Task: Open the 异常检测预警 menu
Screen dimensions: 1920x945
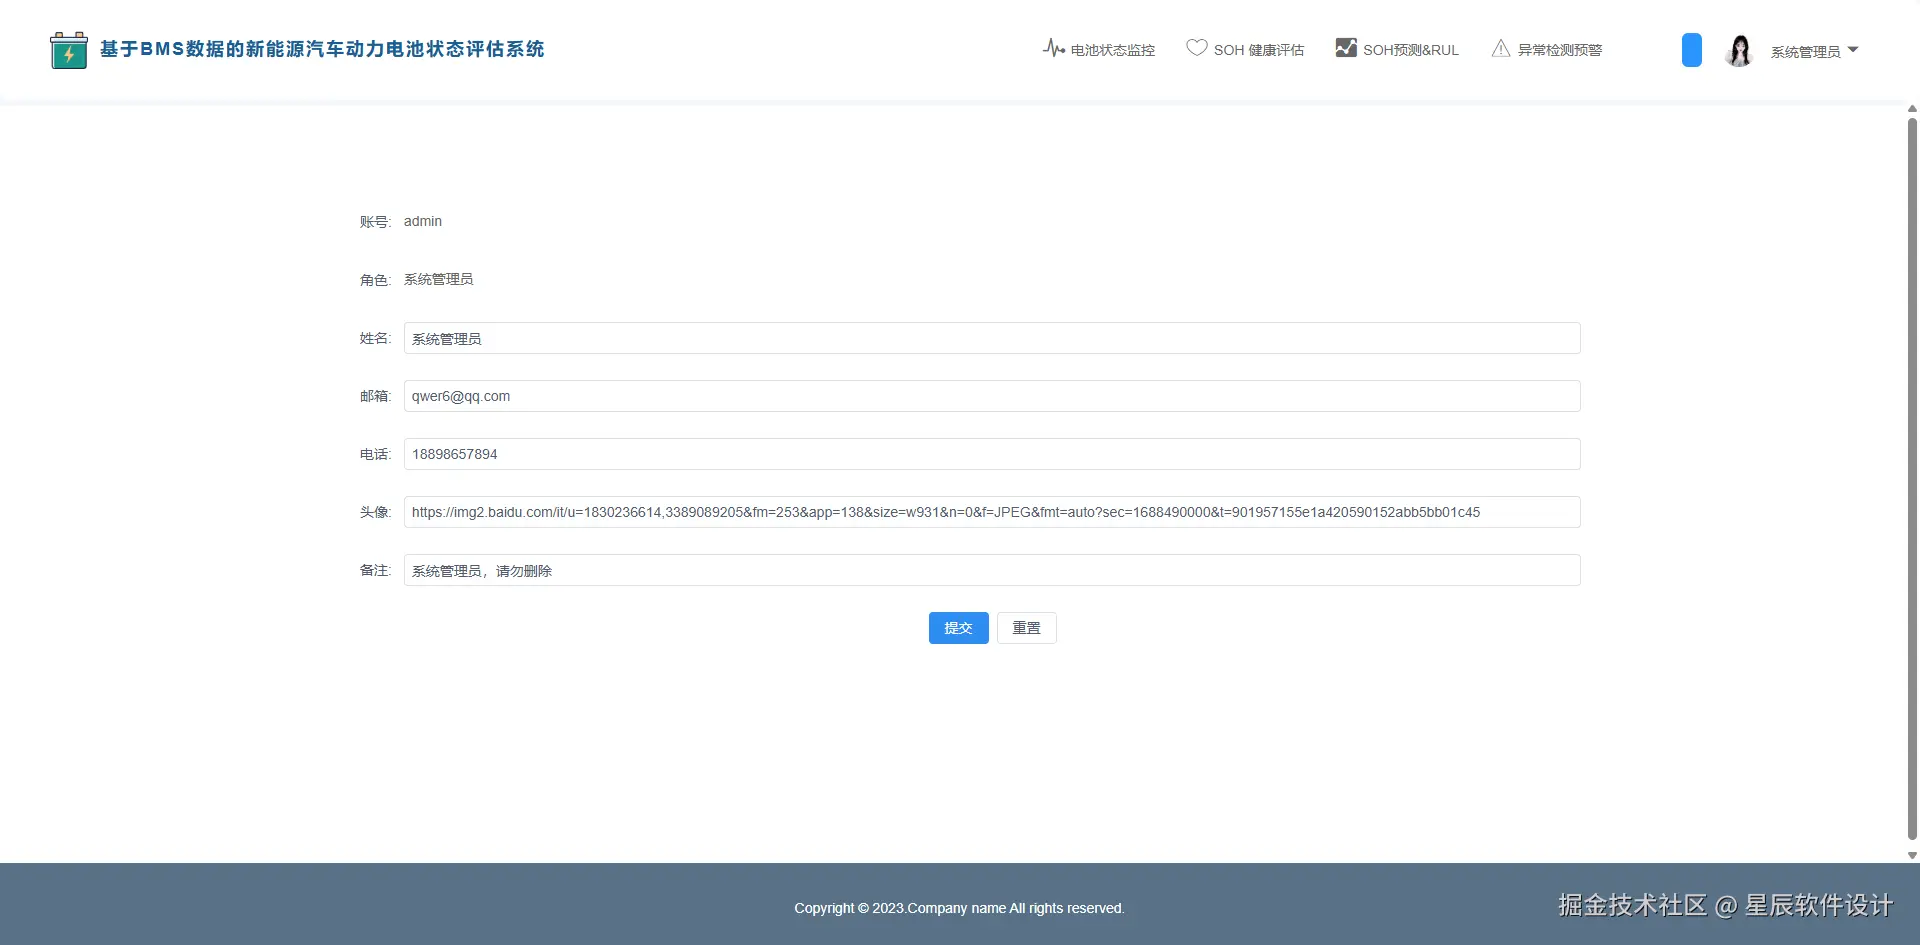Action: click(1547, 49)
